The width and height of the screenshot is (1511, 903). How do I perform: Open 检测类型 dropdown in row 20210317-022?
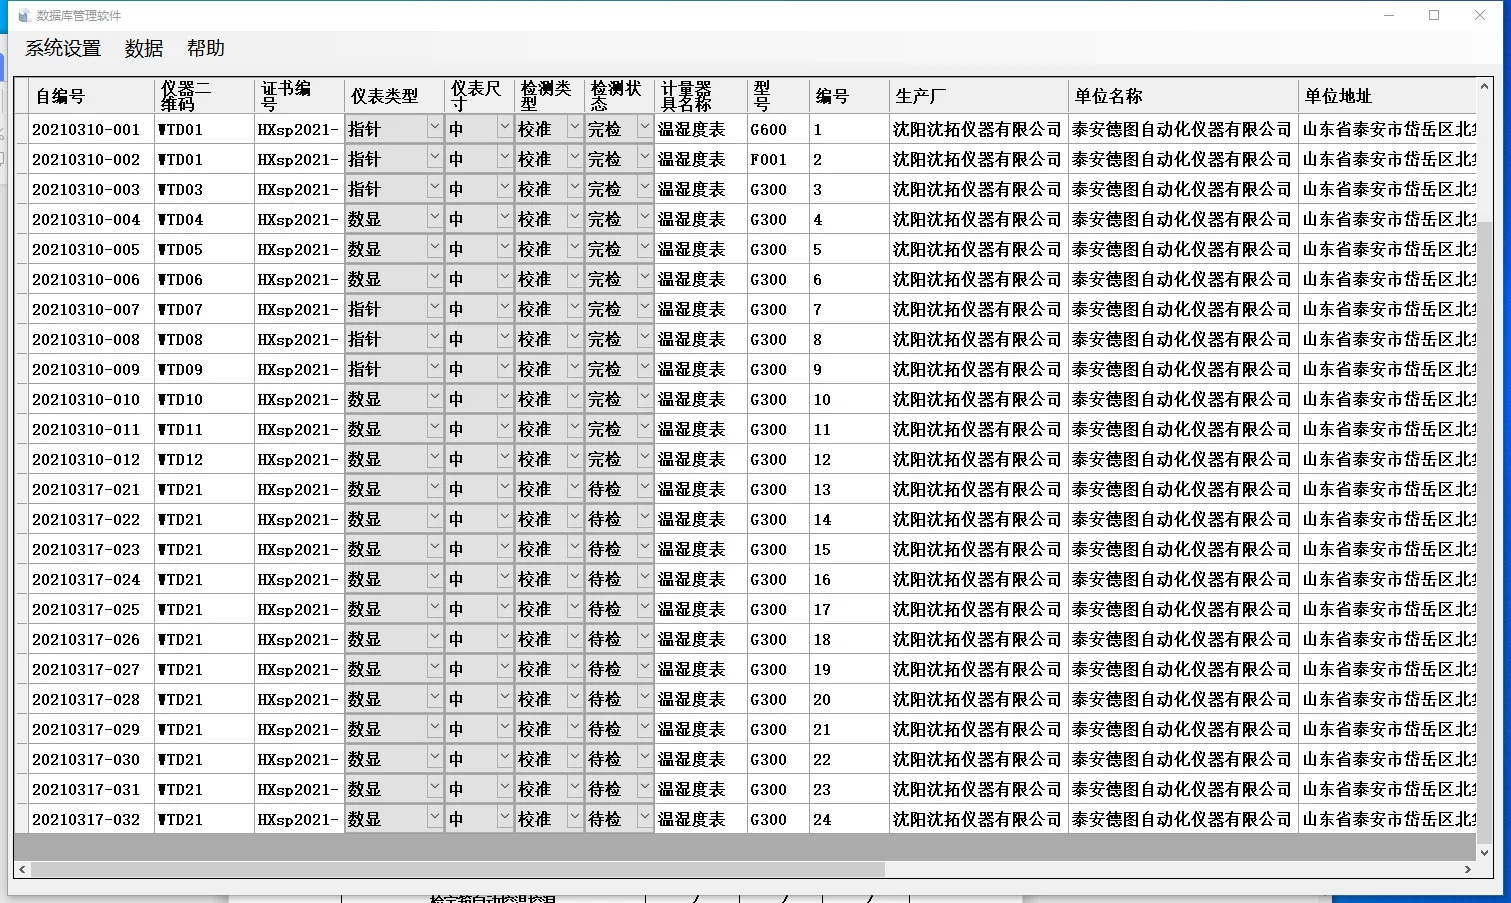click(575, 518)
